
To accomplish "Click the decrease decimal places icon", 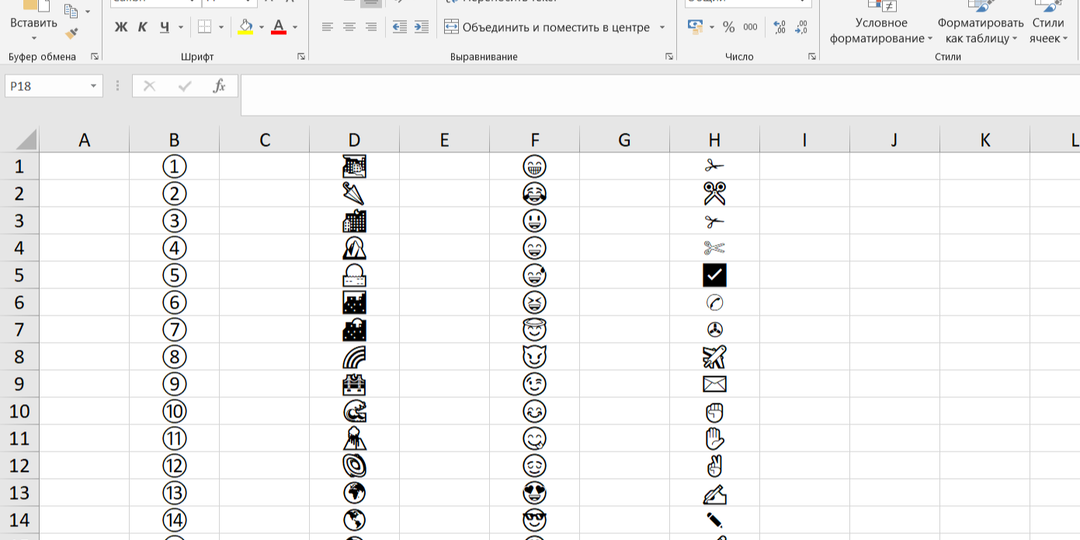I will point(802,28).
